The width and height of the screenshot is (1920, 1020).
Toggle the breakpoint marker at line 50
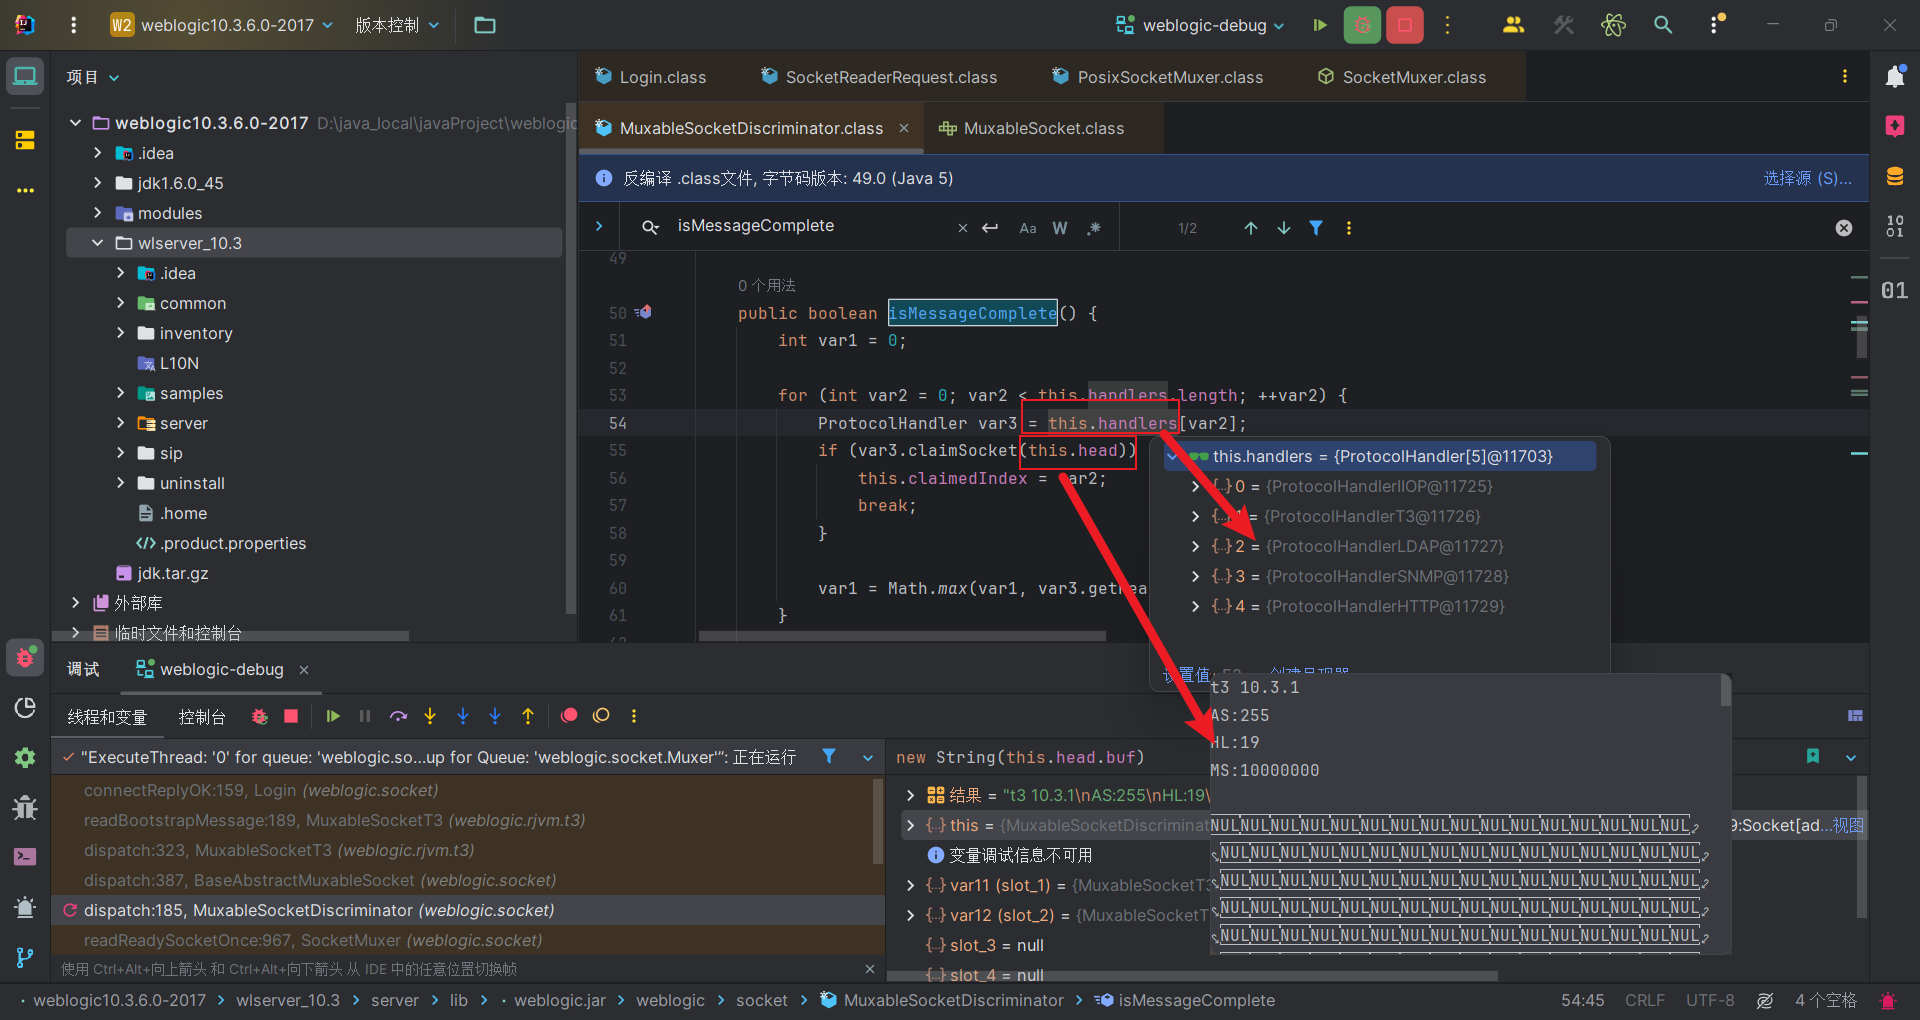click(x=643, y=312)
